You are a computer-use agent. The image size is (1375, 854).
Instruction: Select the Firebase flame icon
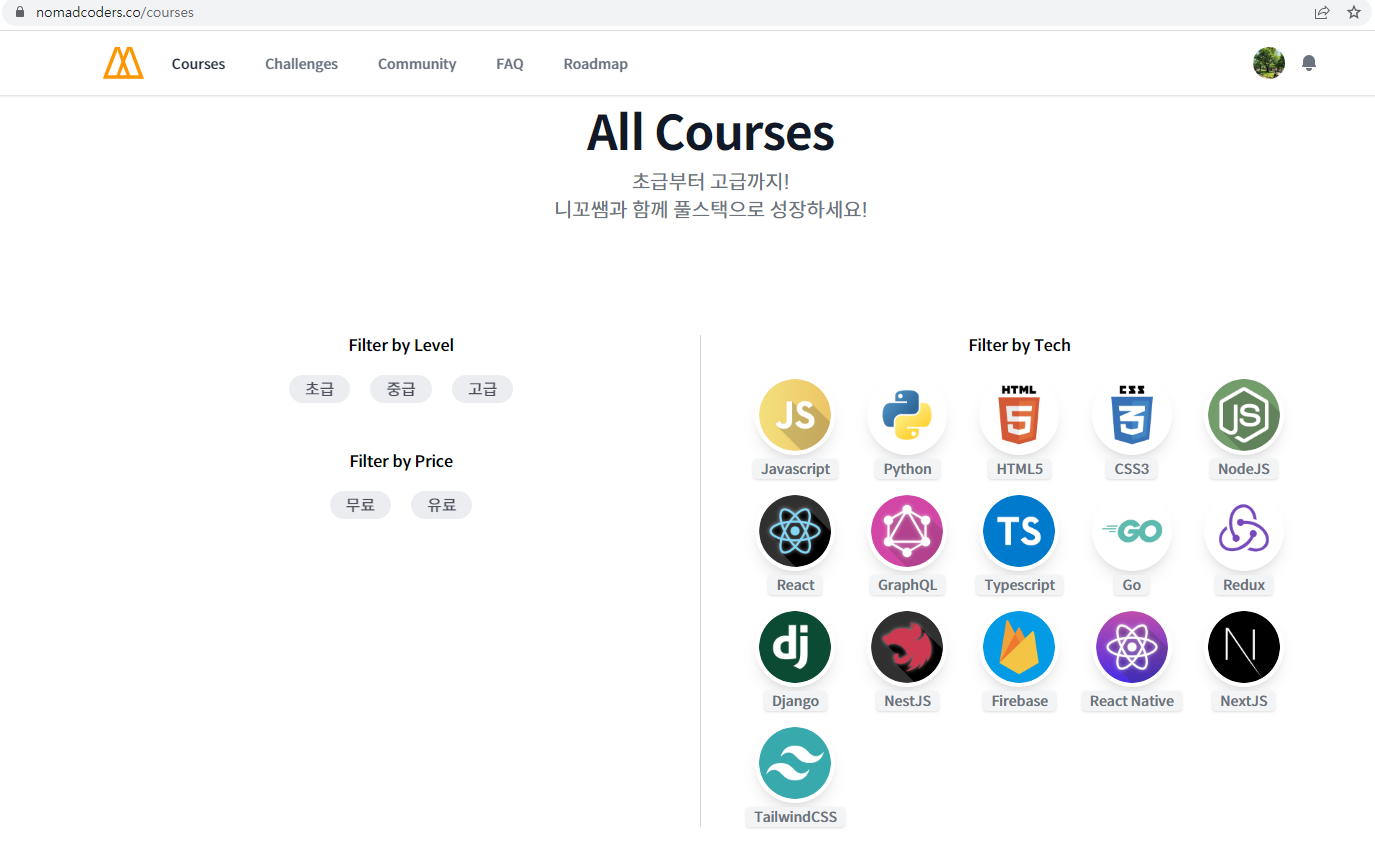pyautogui.click(x=1019, y=647)
